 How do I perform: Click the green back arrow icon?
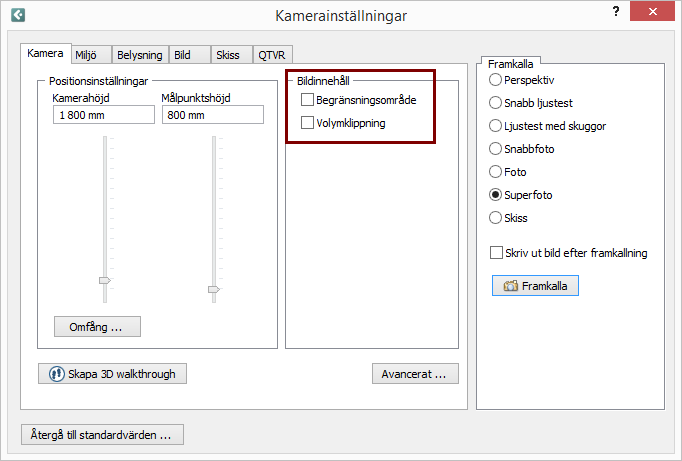[x=18, y=15]
